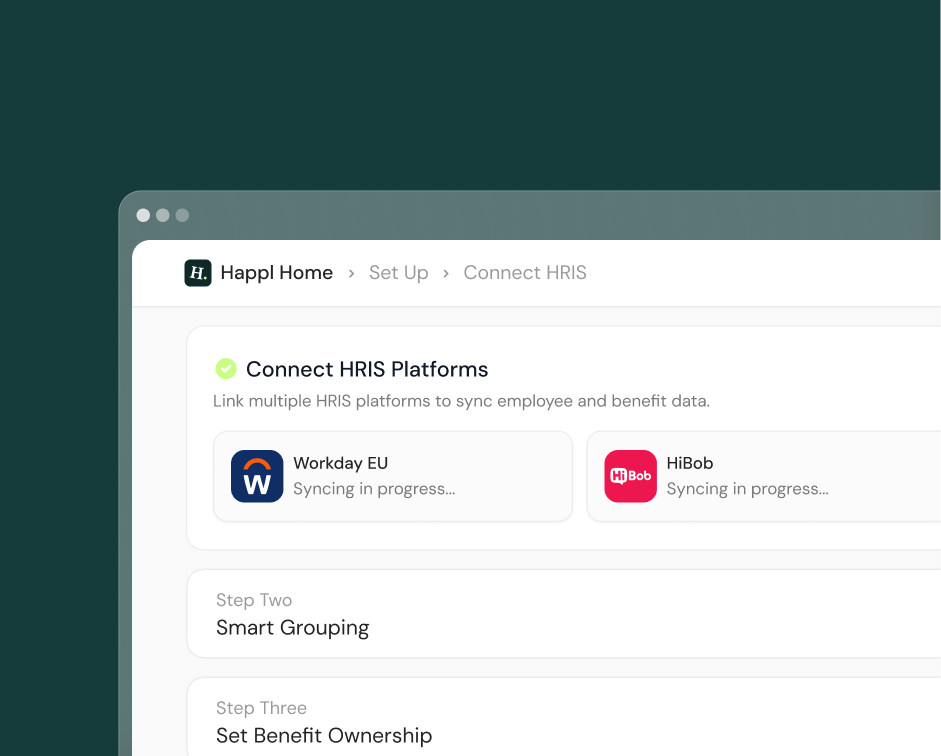The image size is (941, 756).
Task: Click the green checkmark beside Connect HRIS Platforms
Action: [x=226, y=368]
